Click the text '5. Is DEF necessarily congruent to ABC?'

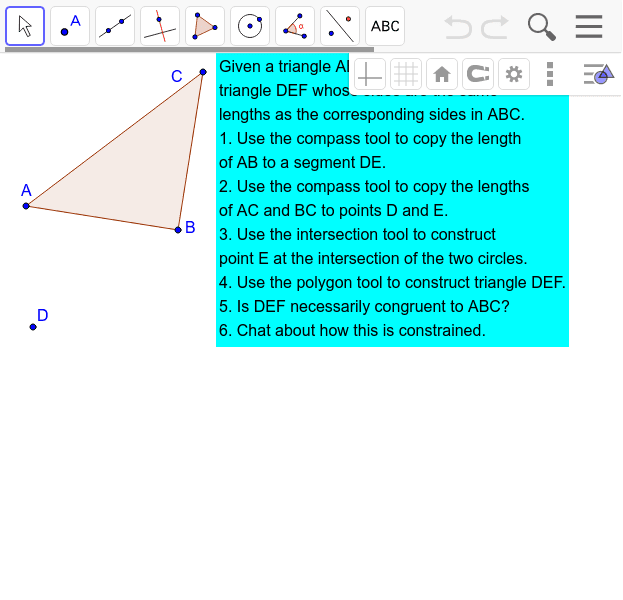tap(364, 306)
